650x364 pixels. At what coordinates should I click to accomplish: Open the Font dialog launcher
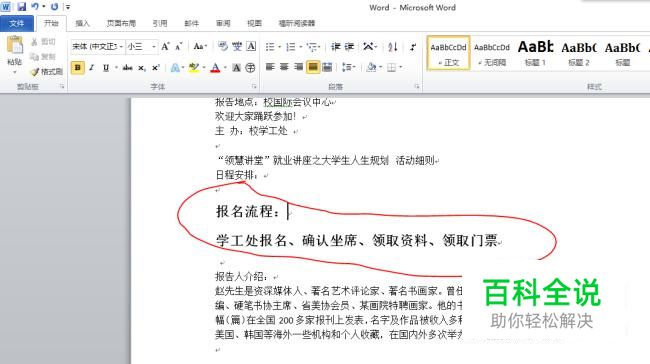[254, 86]
